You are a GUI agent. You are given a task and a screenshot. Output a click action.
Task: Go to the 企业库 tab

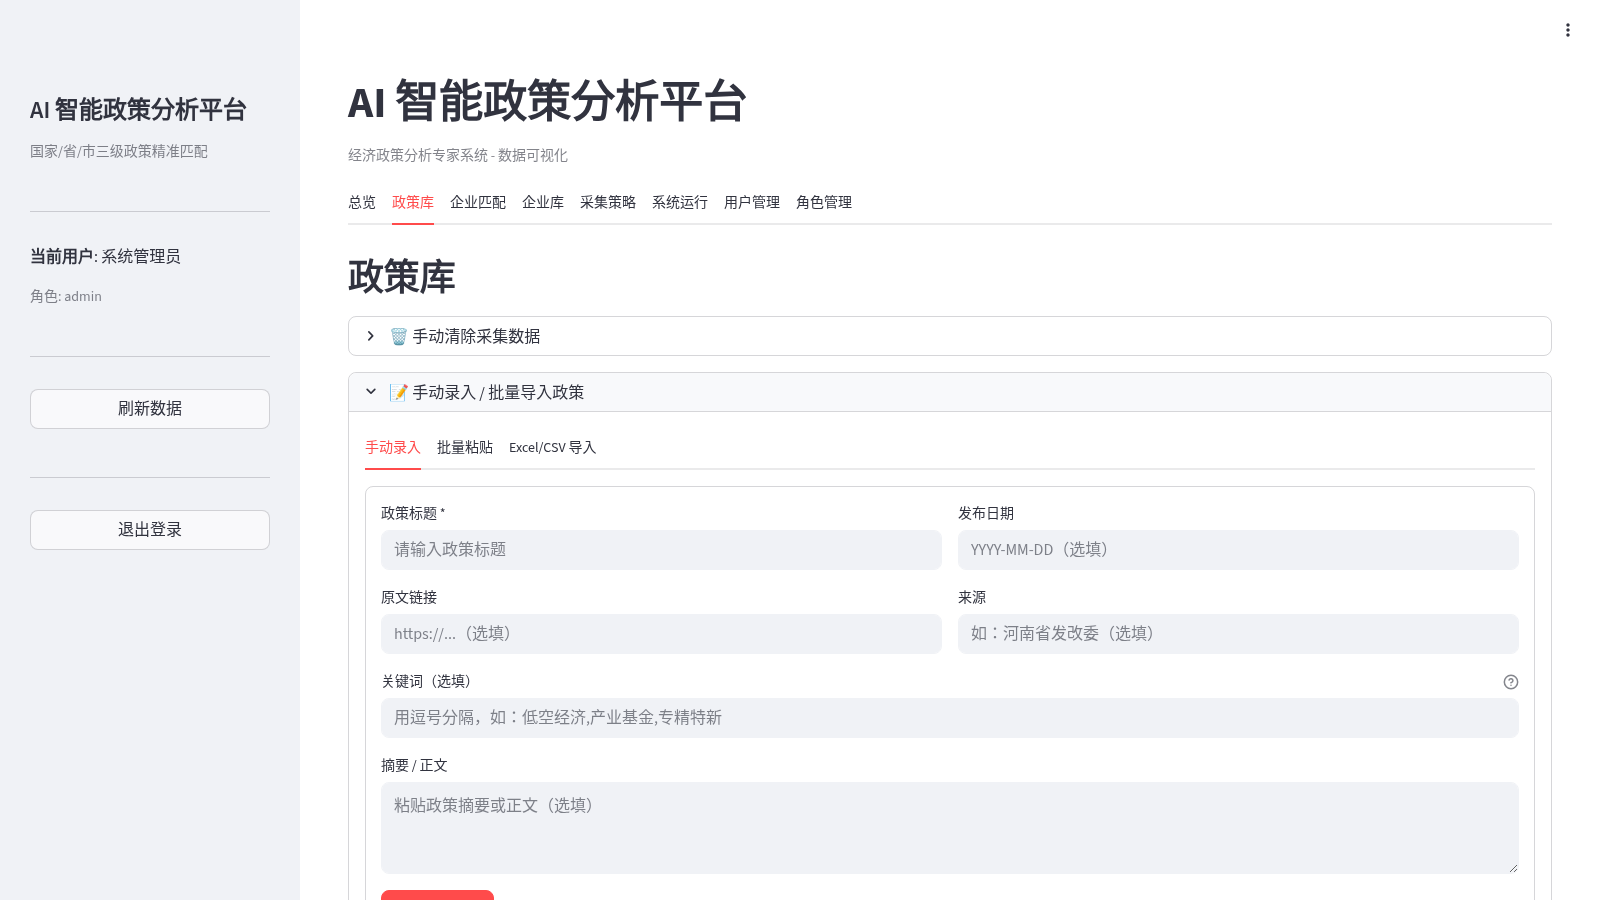pos(543,202)
